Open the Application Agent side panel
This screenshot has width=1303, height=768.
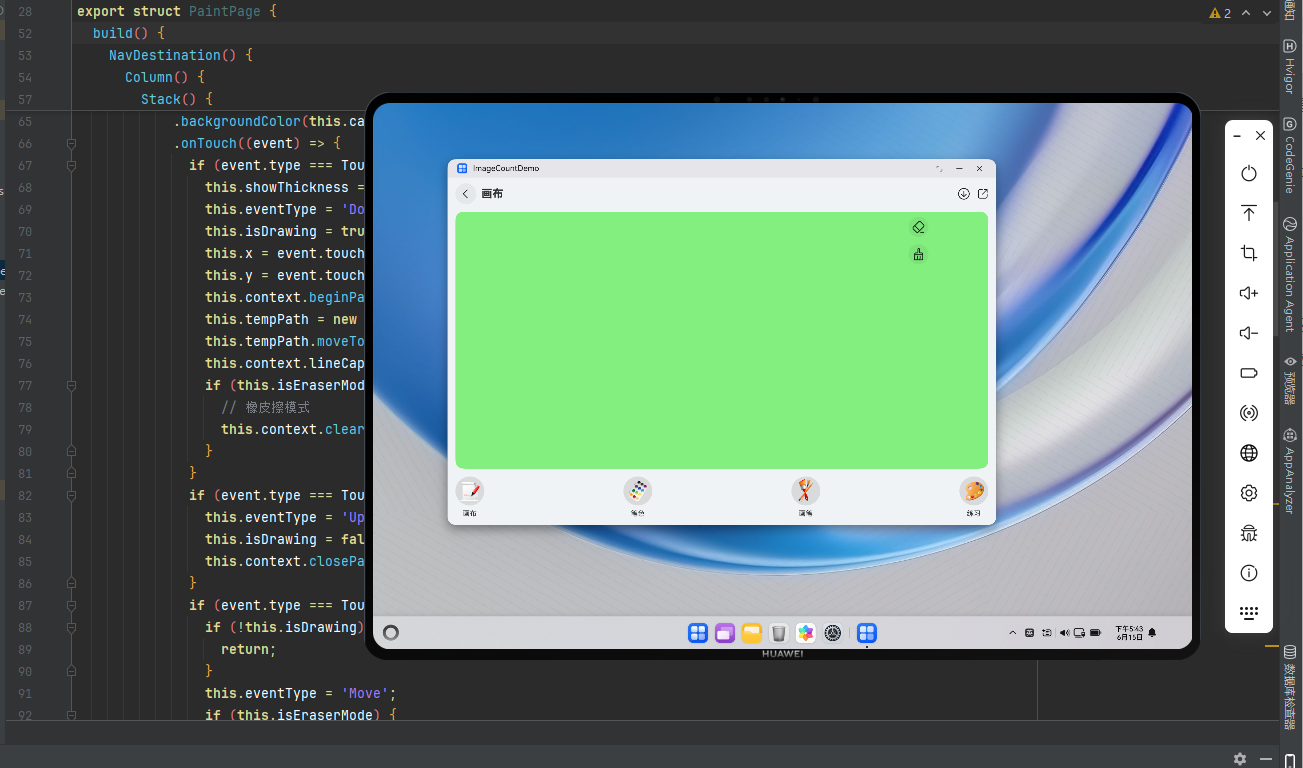point(1290,275)
